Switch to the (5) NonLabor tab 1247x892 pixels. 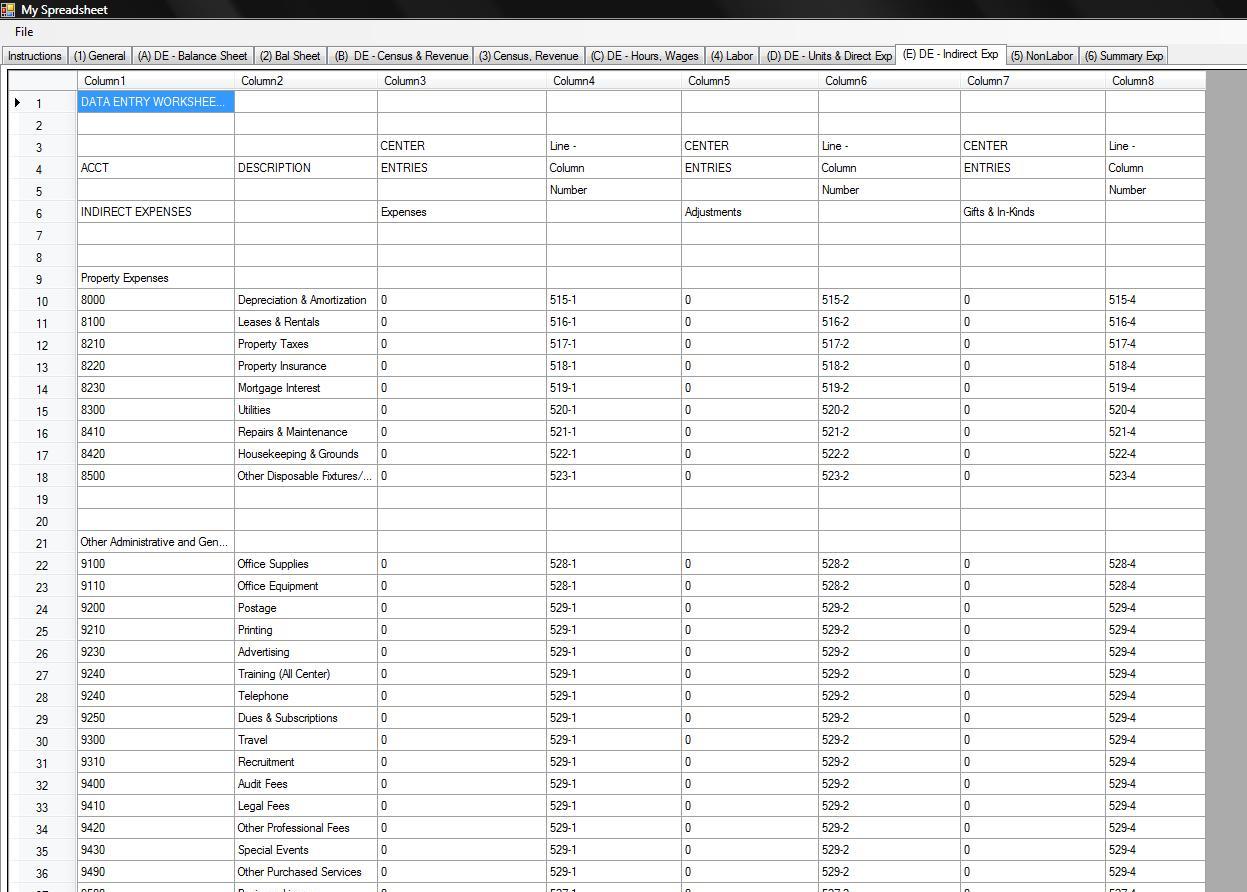pos(1042,56)
